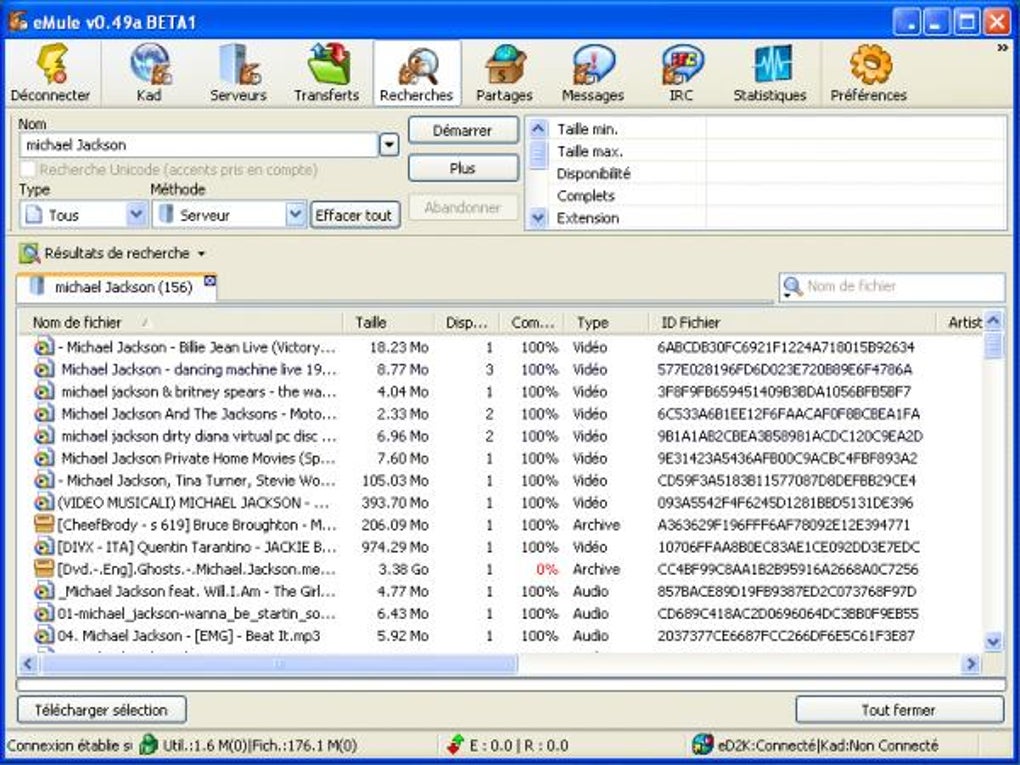Click the Extension filter row label

pos(587,218)
